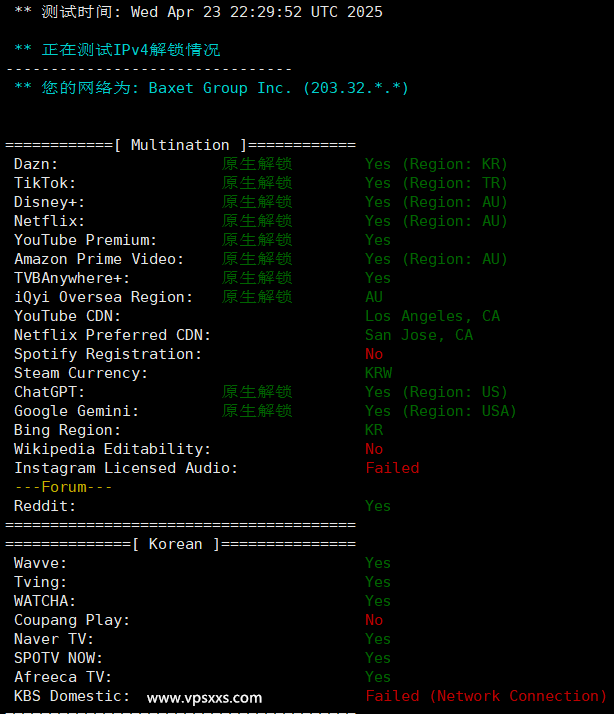614x714 pixels.
Task: Click '原生解锁' in the ChatGPT row
Action: [x=257, y=392]
